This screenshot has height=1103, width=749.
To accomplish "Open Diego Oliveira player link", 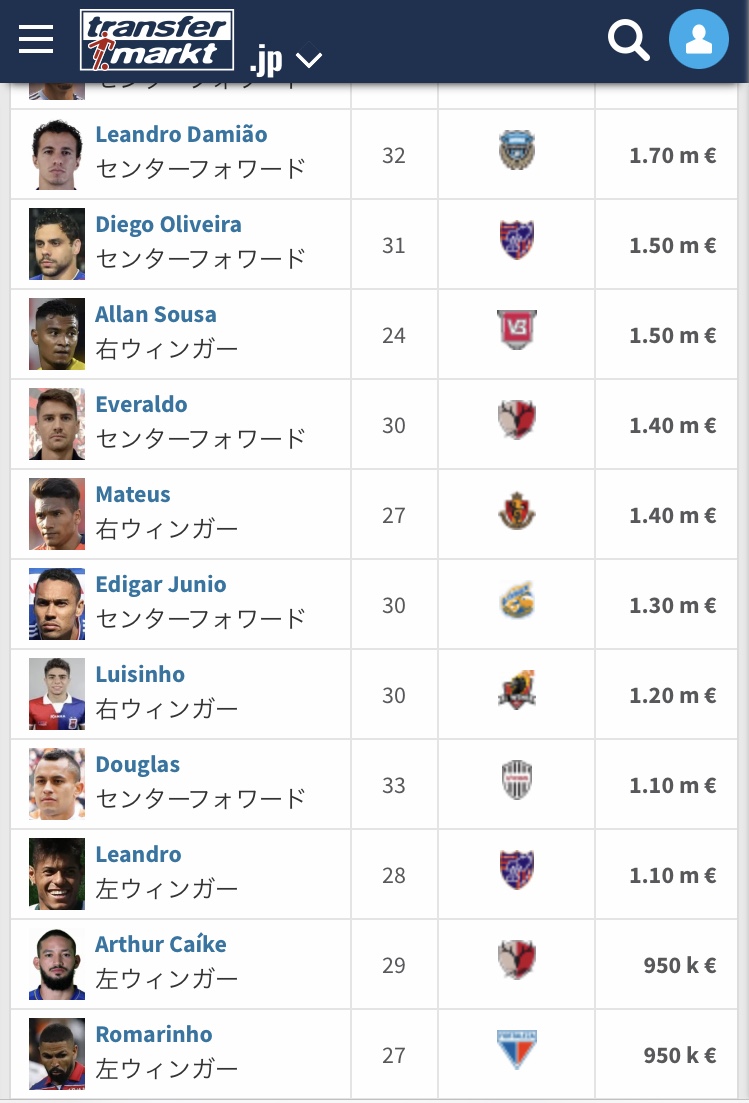I will pyautogui.click(x=169, y=224).
